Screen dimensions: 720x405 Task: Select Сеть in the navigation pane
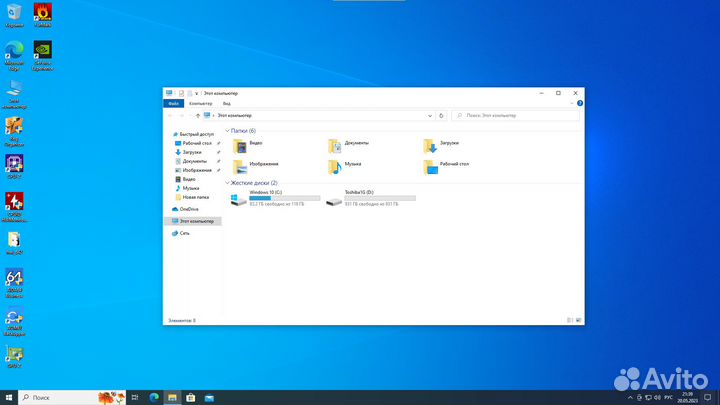(x=184, y=233)
